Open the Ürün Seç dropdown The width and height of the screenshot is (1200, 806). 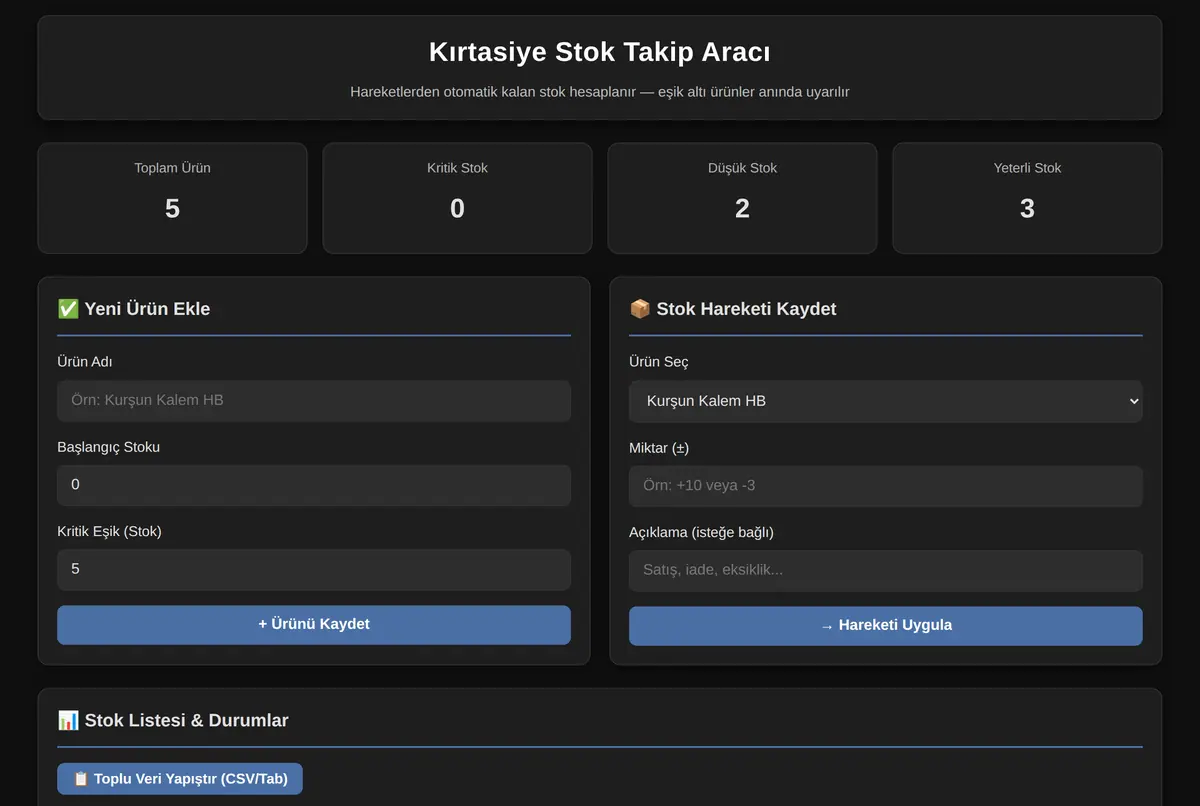885,401
